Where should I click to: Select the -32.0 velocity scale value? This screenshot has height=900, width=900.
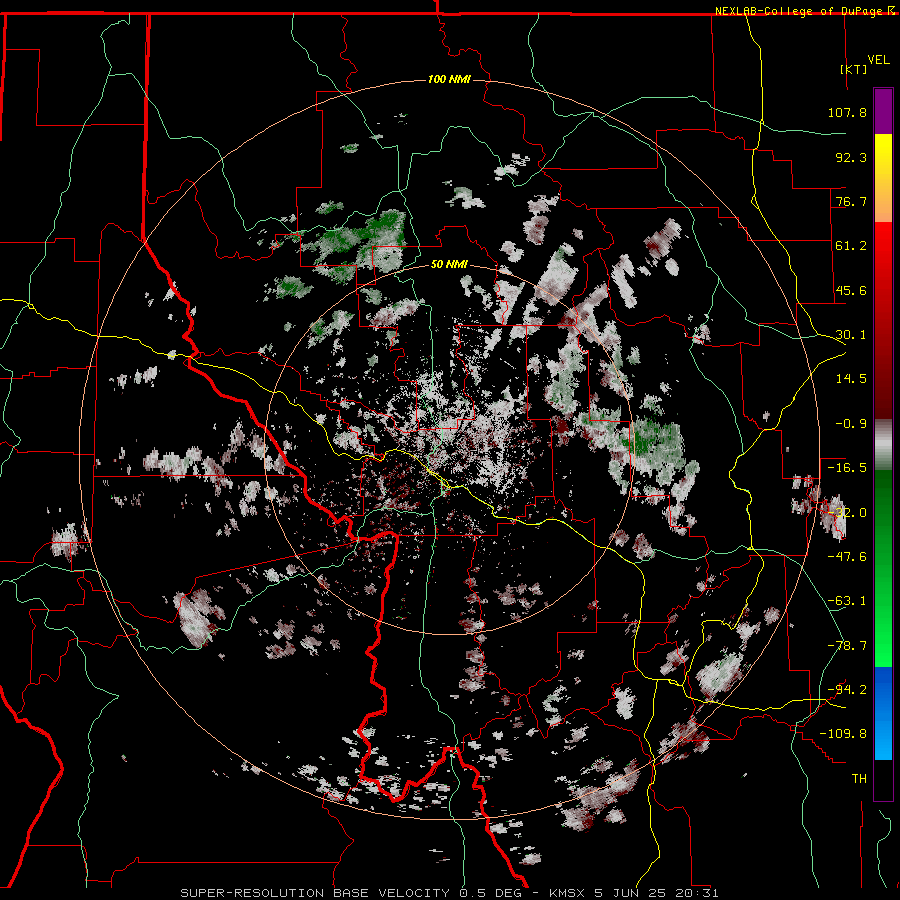click(847, 513)
